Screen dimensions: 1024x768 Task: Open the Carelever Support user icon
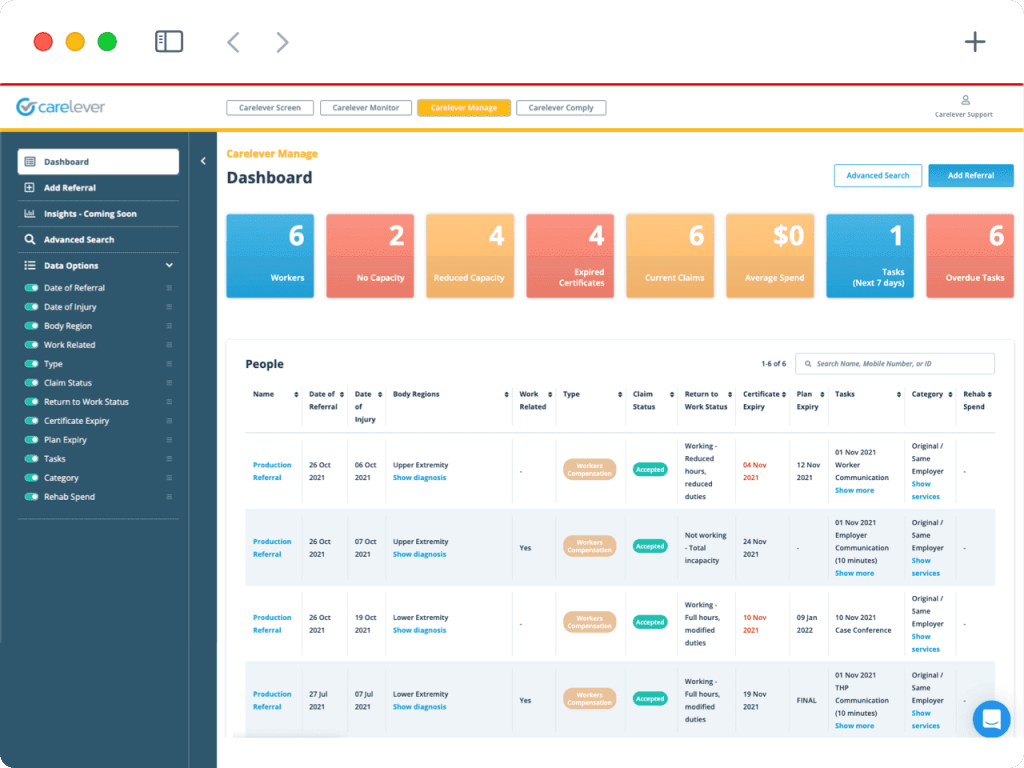965,100
